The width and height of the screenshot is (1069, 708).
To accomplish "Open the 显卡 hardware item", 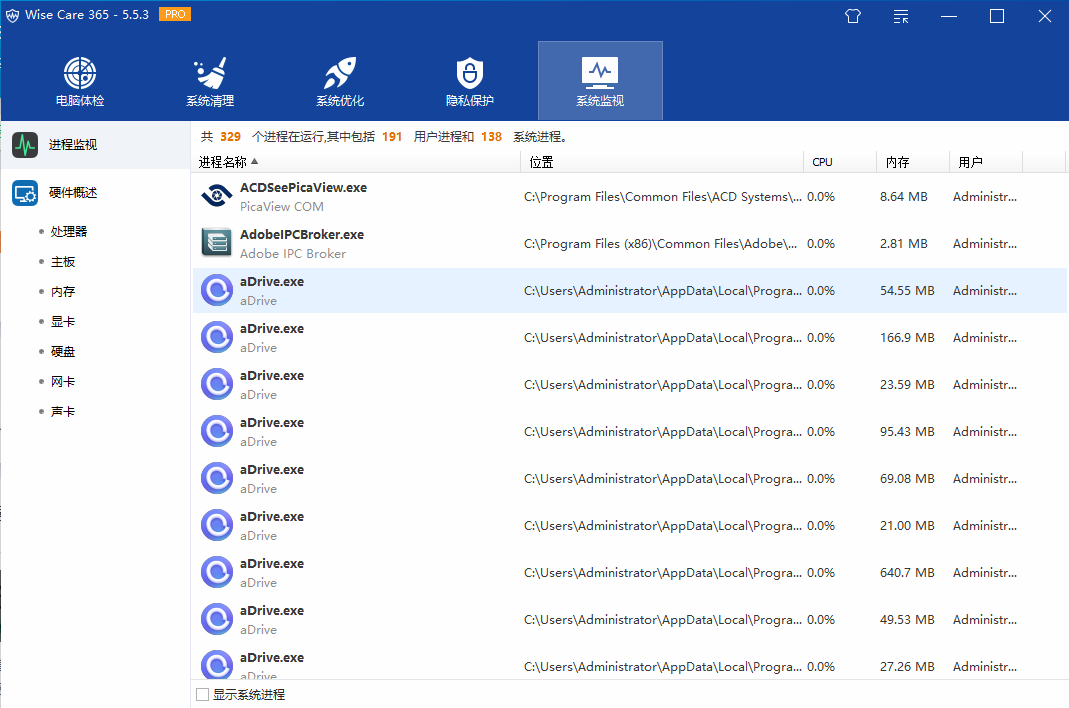I will 63,322.
